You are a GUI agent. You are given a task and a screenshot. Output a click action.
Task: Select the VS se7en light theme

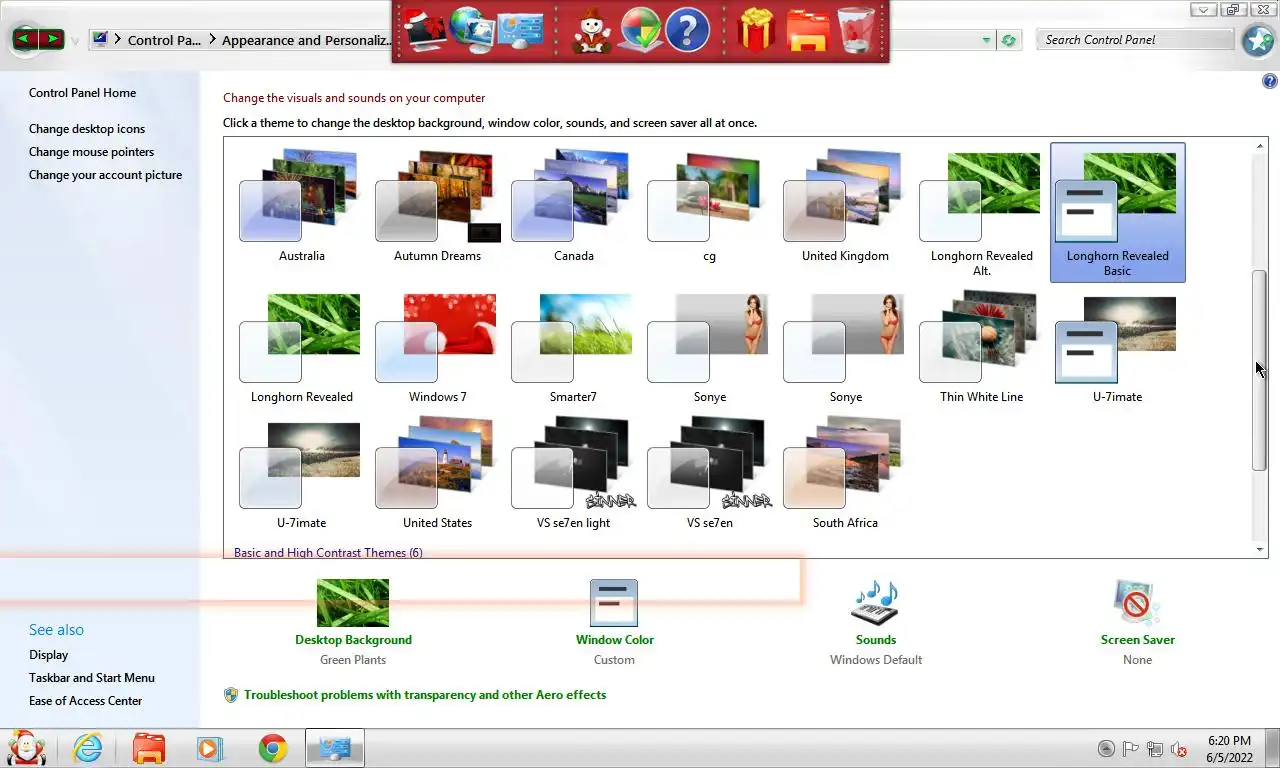pos(573,474)
